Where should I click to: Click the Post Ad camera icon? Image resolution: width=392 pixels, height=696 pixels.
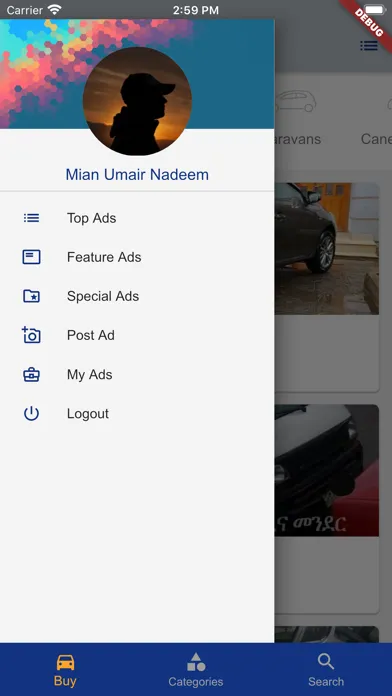coord(31,335)
